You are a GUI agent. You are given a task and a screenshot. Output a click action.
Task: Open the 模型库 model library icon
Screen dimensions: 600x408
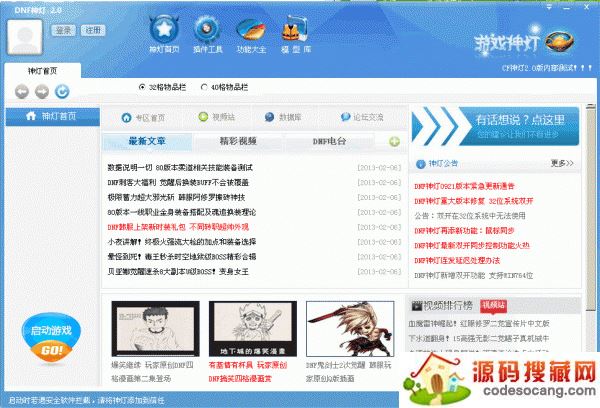292,32
